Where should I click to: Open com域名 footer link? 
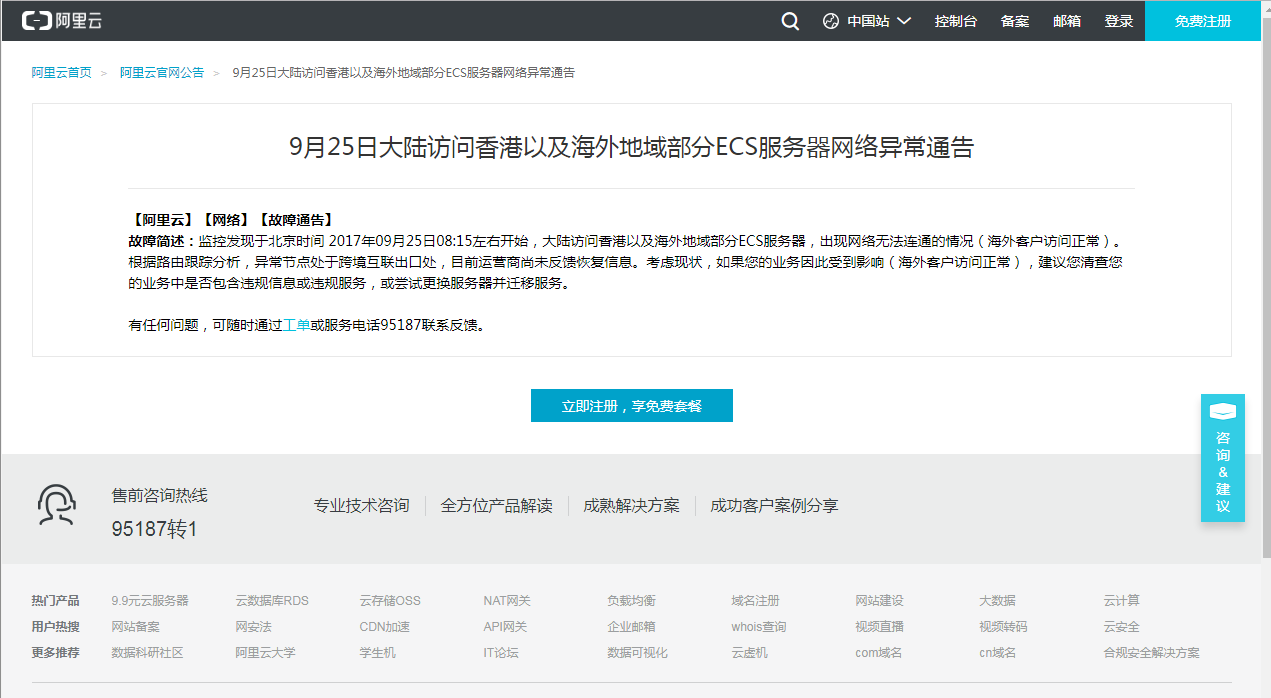[878, 653]
